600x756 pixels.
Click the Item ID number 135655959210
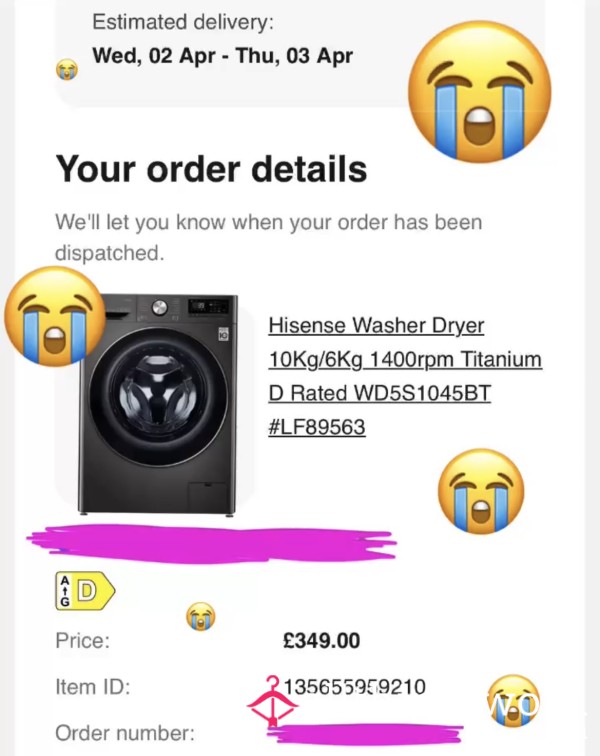(x=355, y=687)
